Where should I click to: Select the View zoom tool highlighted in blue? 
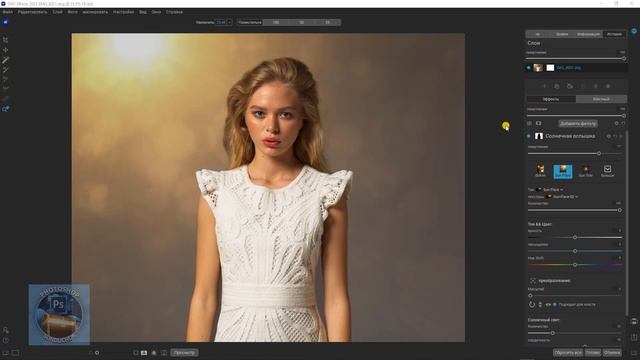point(5,109)
